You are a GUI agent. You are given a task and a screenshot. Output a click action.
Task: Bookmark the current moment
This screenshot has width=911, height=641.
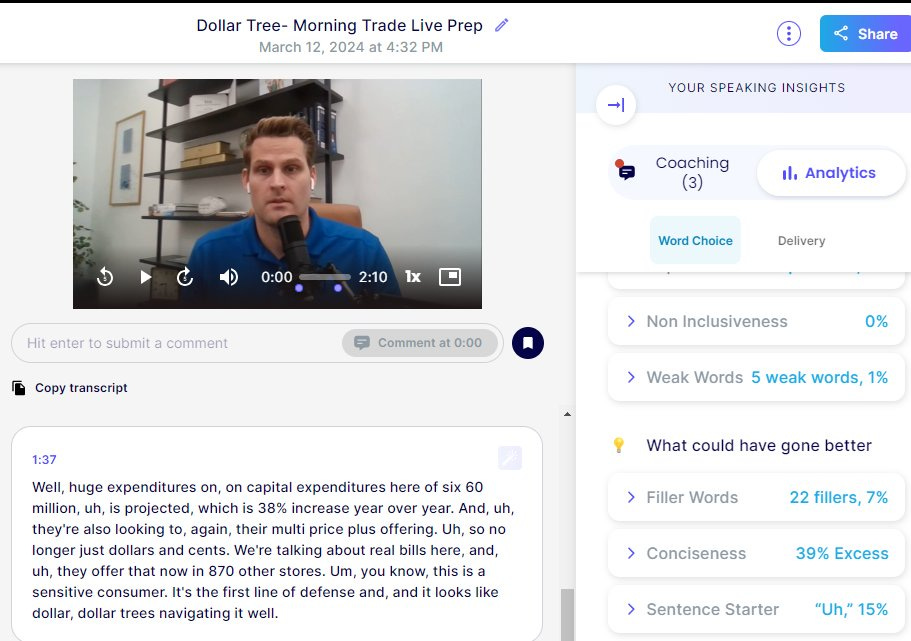[528, 343]
